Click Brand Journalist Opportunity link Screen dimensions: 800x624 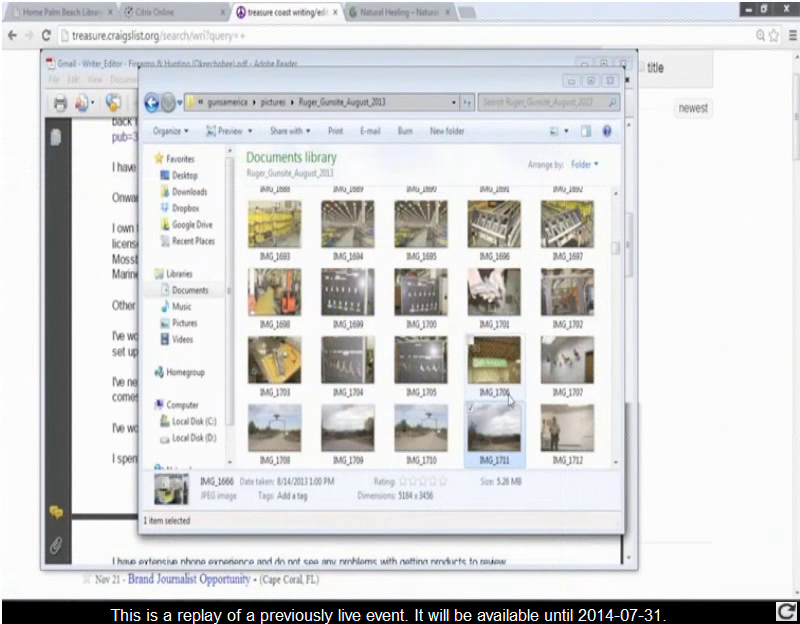[189, 579]
